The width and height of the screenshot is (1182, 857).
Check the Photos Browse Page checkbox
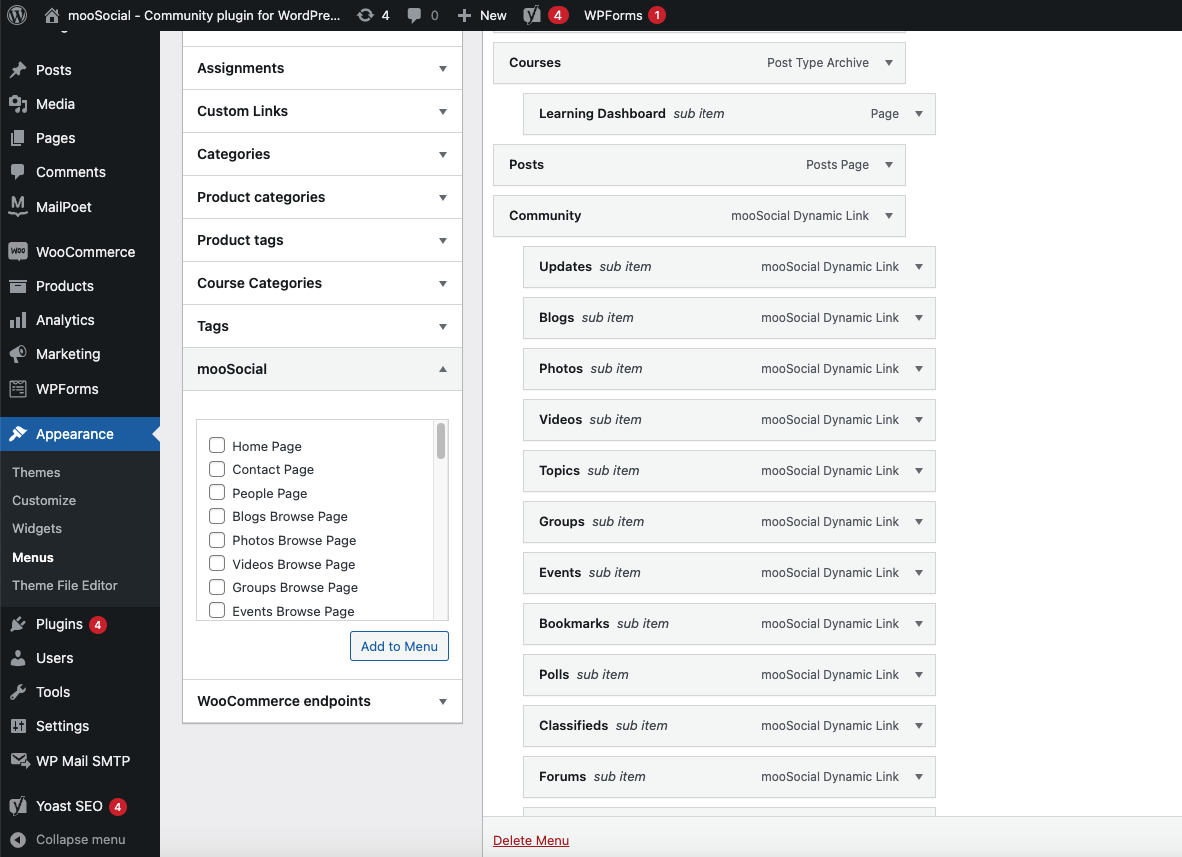click(217, 540)
